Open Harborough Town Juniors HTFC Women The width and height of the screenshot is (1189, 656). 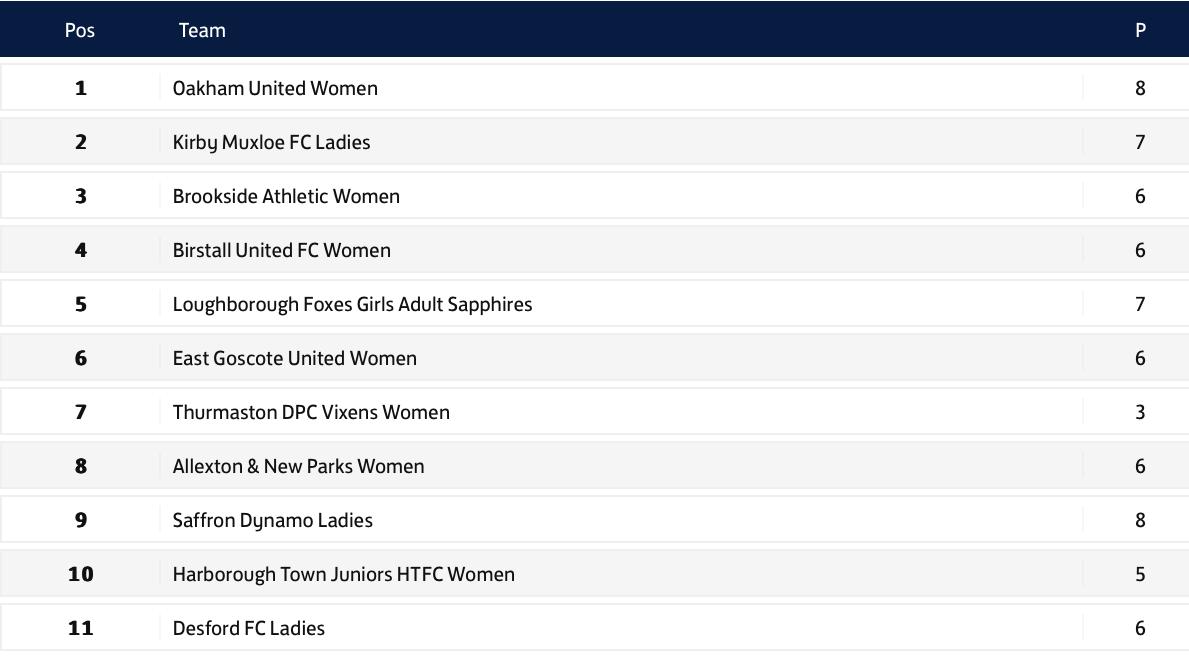coord(343,574)
